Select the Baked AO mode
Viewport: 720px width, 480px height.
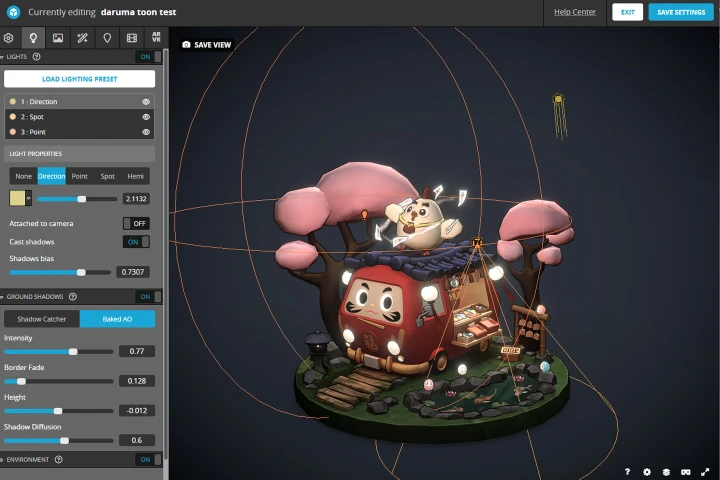[x=118, y=319]
